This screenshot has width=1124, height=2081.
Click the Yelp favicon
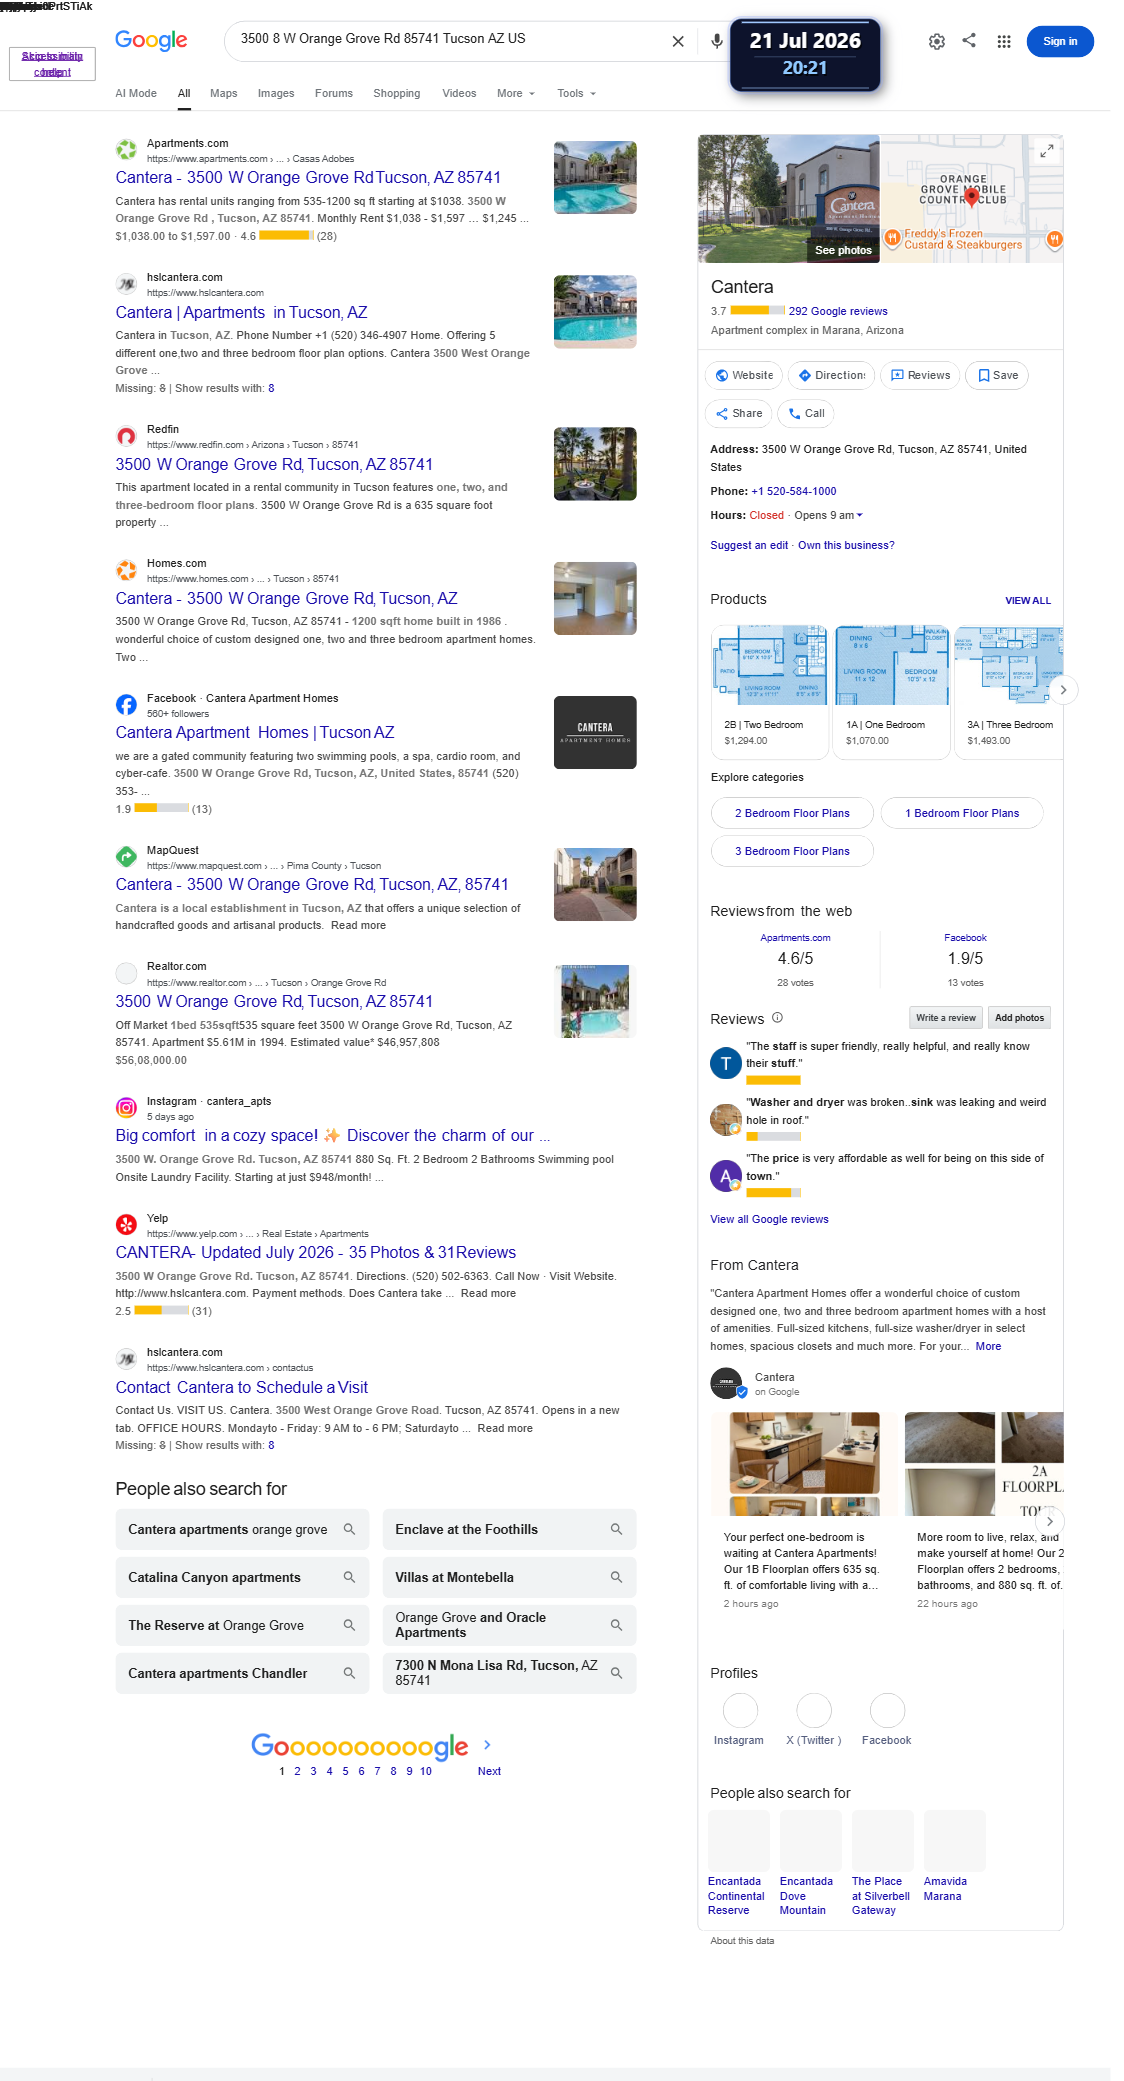126,1225
